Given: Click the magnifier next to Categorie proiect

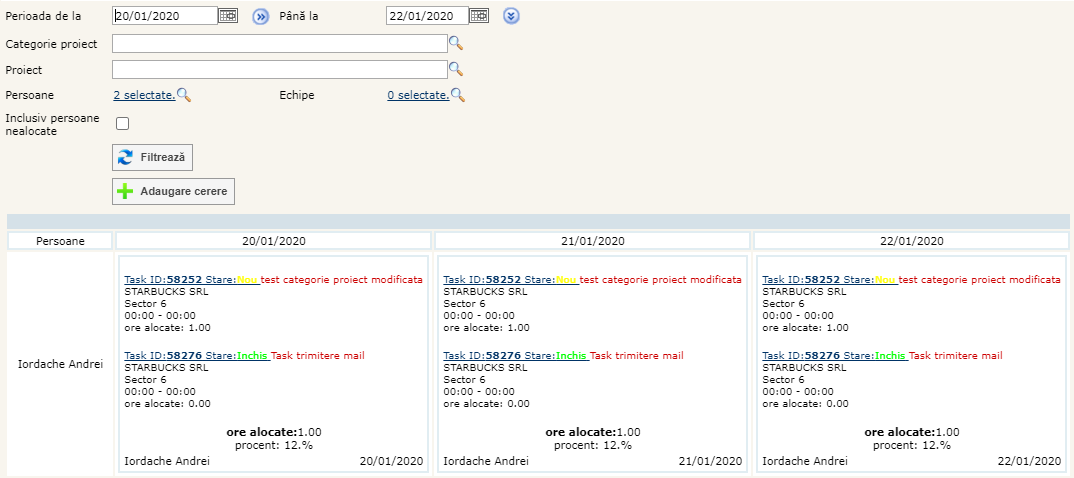Looking at the screenshot, I should coord(456,43).
